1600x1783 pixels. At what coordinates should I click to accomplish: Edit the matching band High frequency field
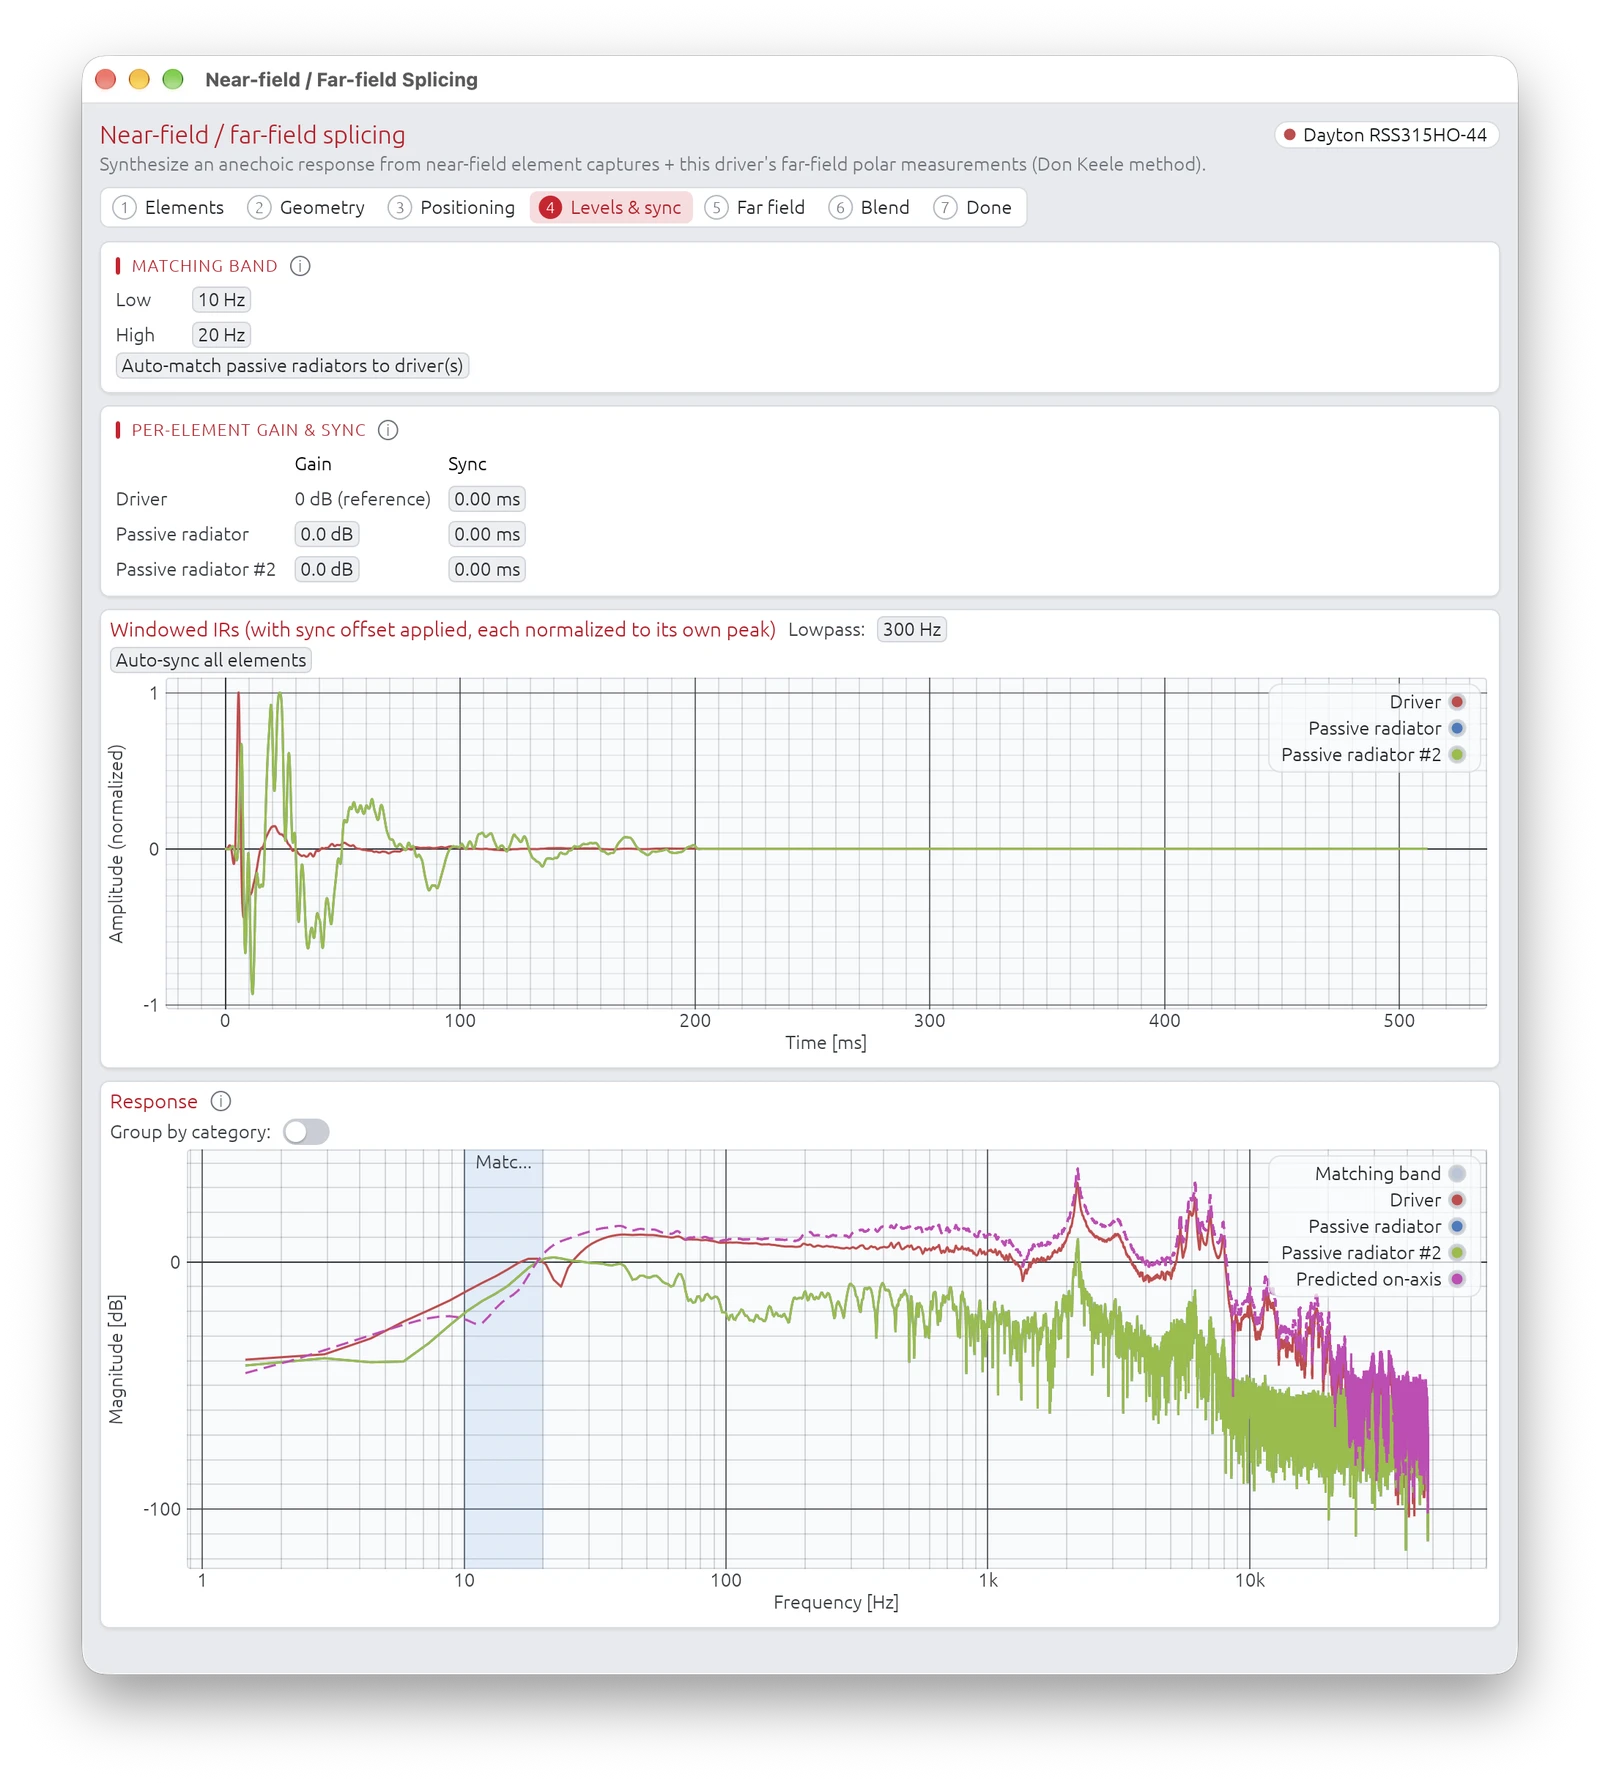(x=221, y=335)
